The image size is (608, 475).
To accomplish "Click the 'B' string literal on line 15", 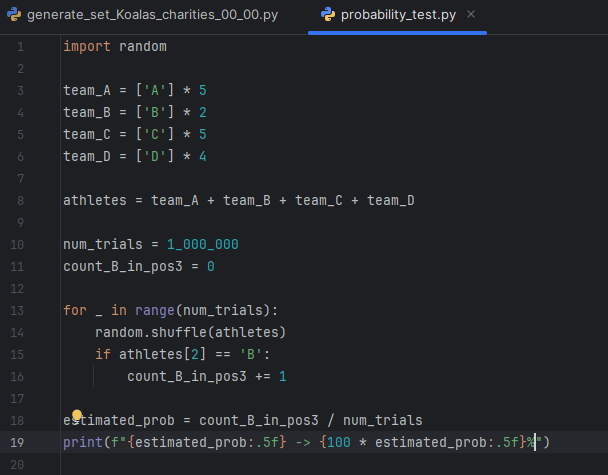I will pos(250,354).
